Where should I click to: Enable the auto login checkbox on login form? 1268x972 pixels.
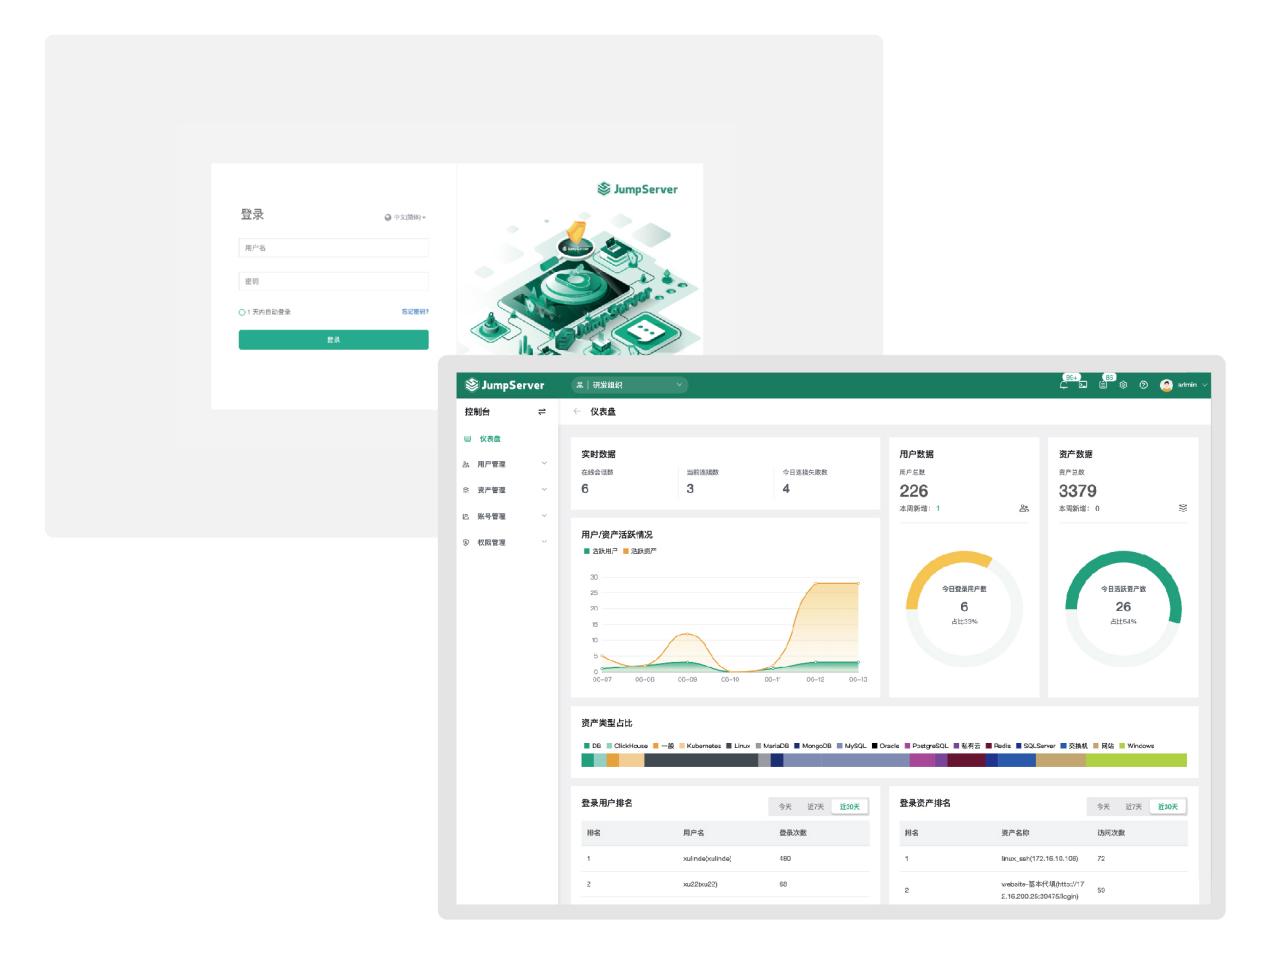click(242, 312)
